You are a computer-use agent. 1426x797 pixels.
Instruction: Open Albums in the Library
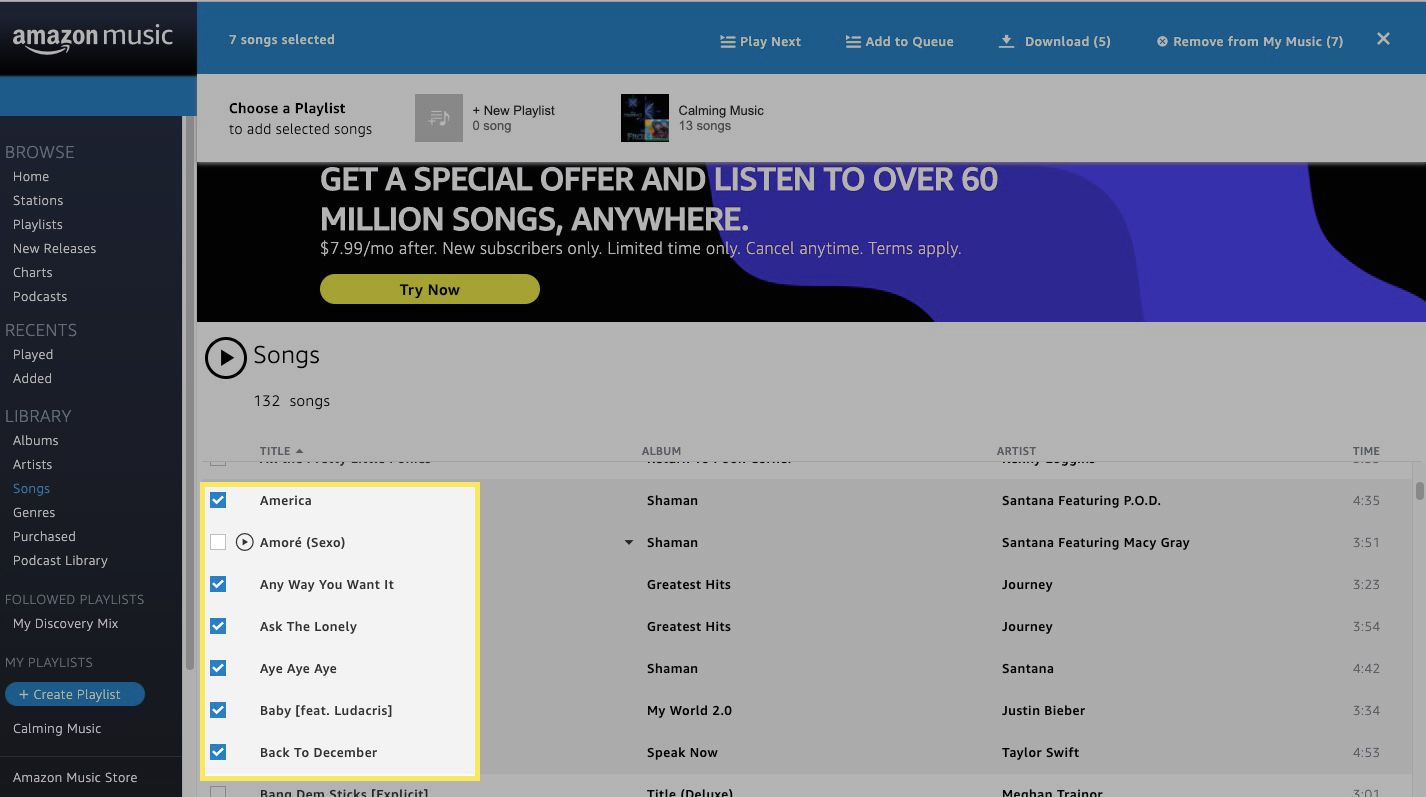tap(36, 440)
